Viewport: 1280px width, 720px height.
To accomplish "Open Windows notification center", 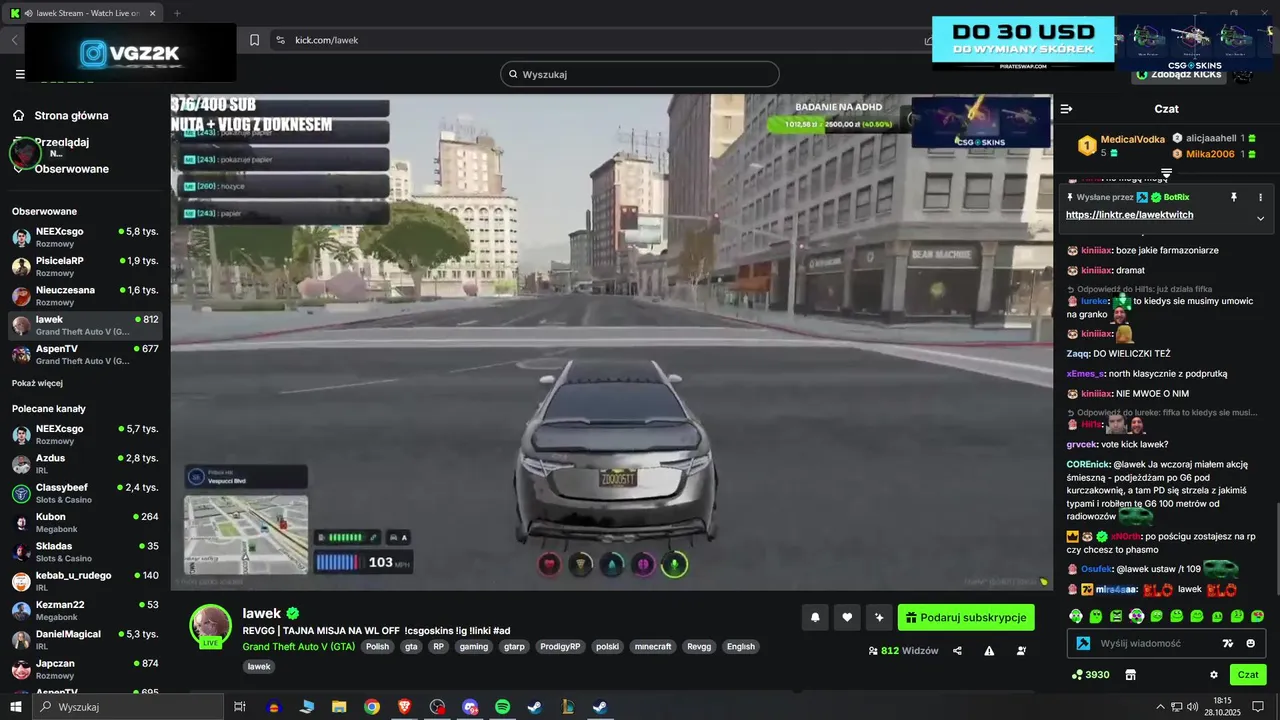I will tap(1258, 707).
